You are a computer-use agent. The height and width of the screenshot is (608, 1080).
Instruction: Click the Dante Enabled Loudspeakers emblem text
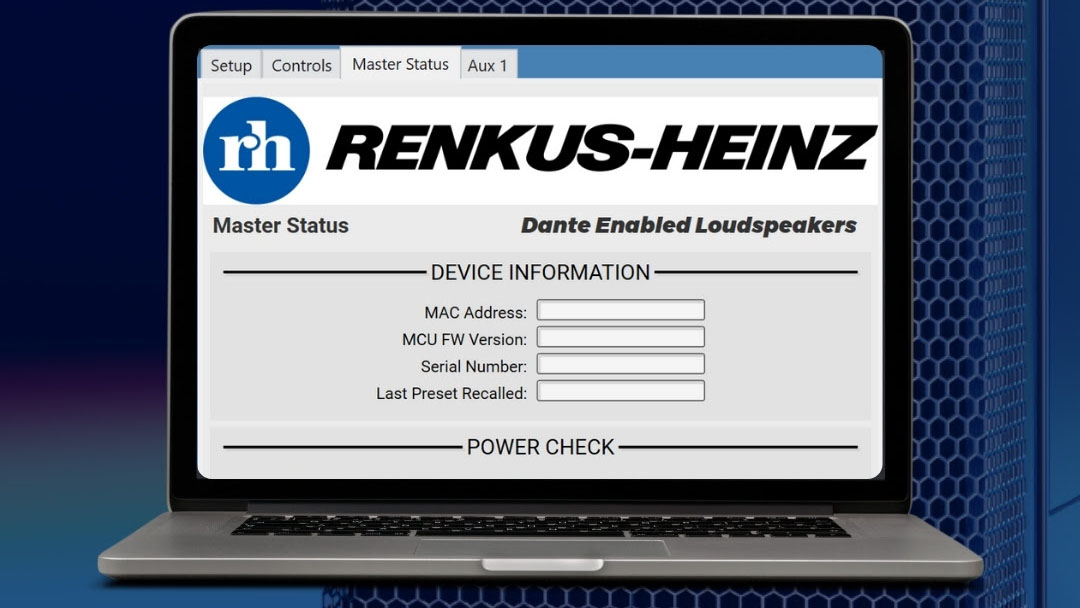coord(688,225)
